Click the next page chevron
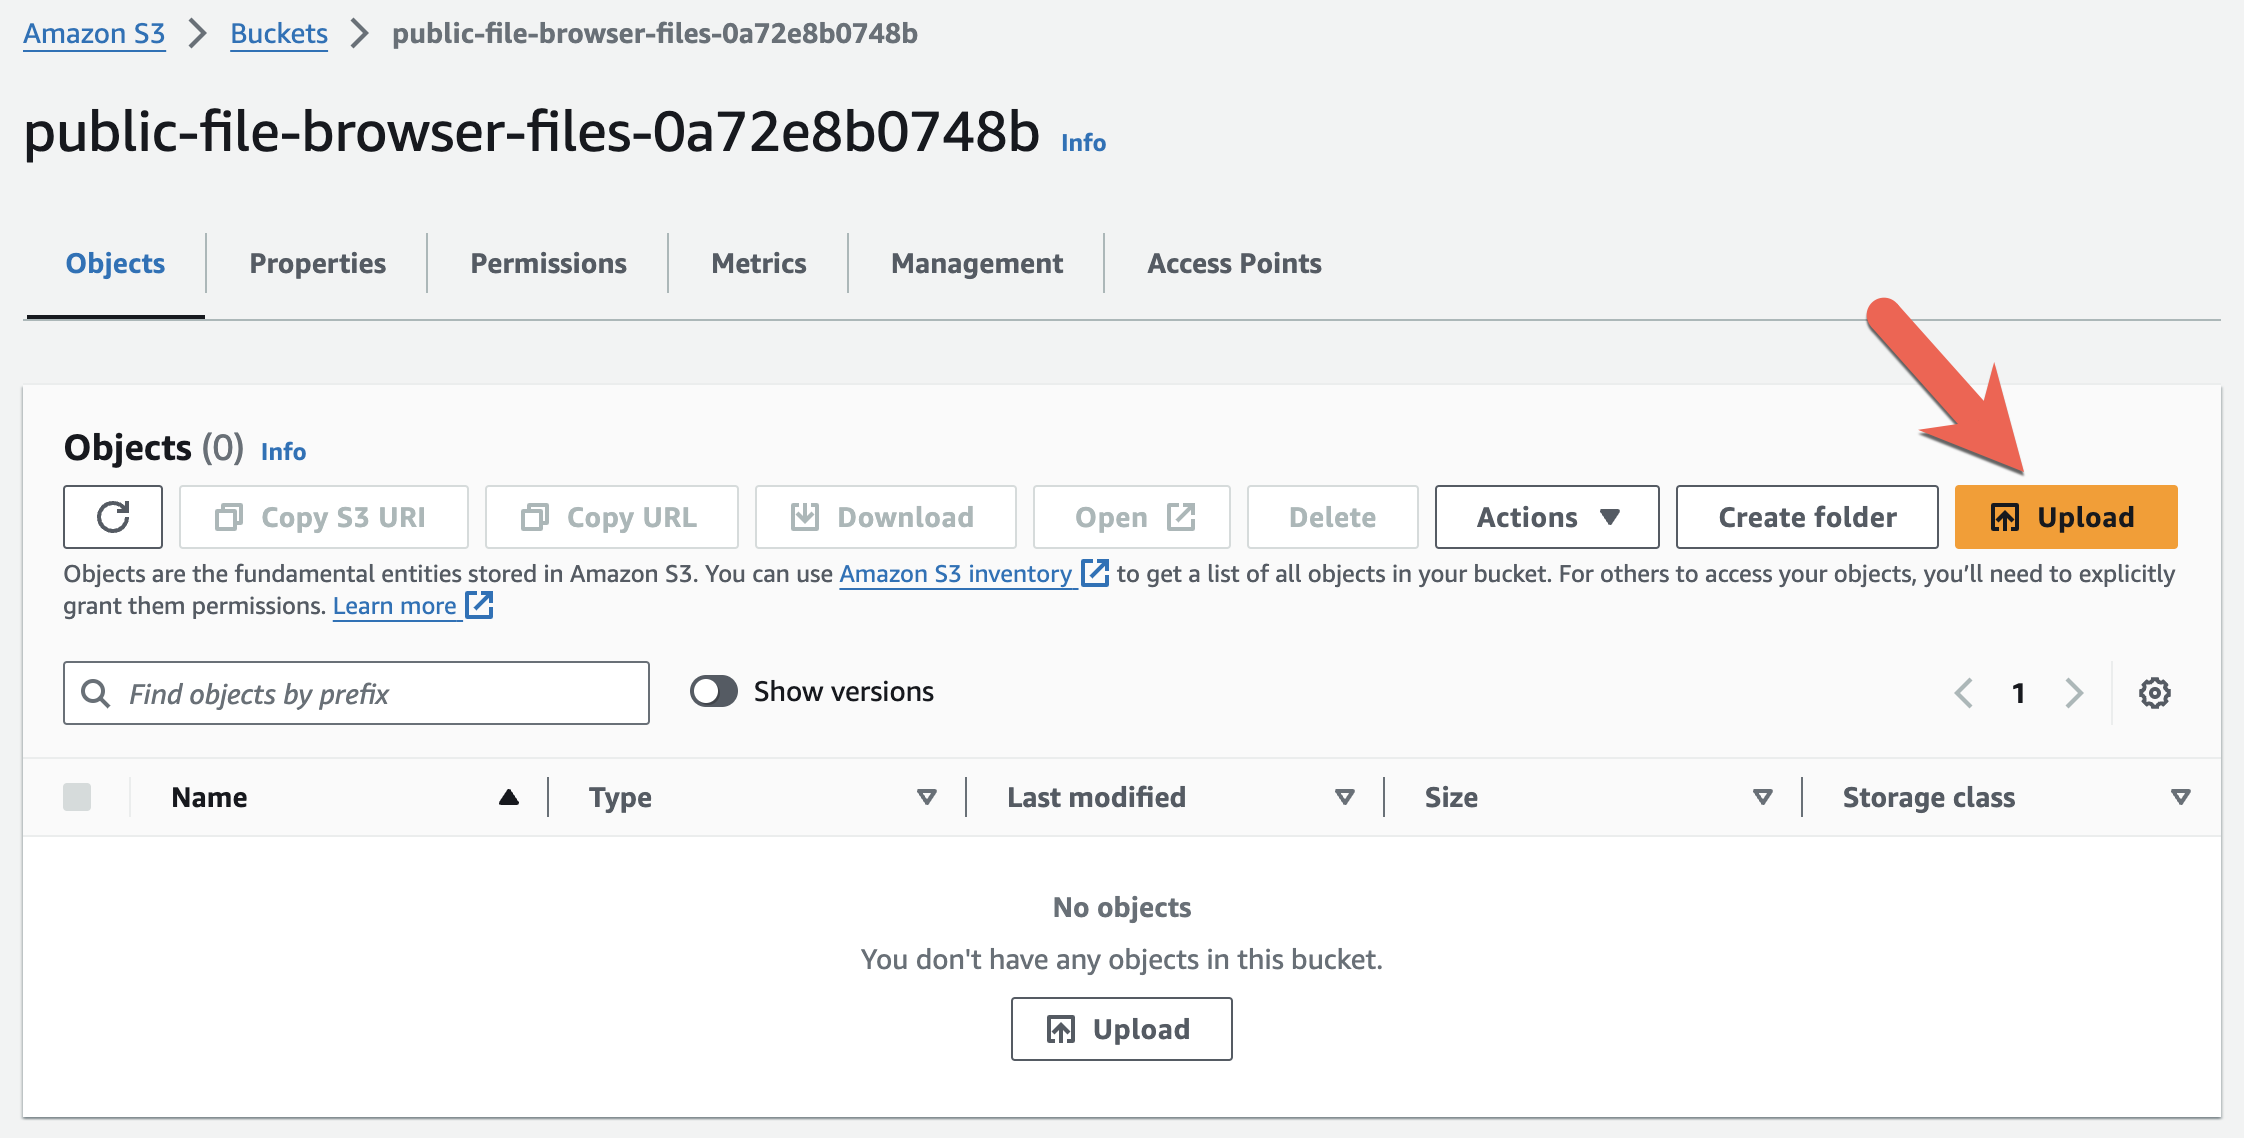The width and height of the screenshot is (2244, 1138). (2074, 692)
